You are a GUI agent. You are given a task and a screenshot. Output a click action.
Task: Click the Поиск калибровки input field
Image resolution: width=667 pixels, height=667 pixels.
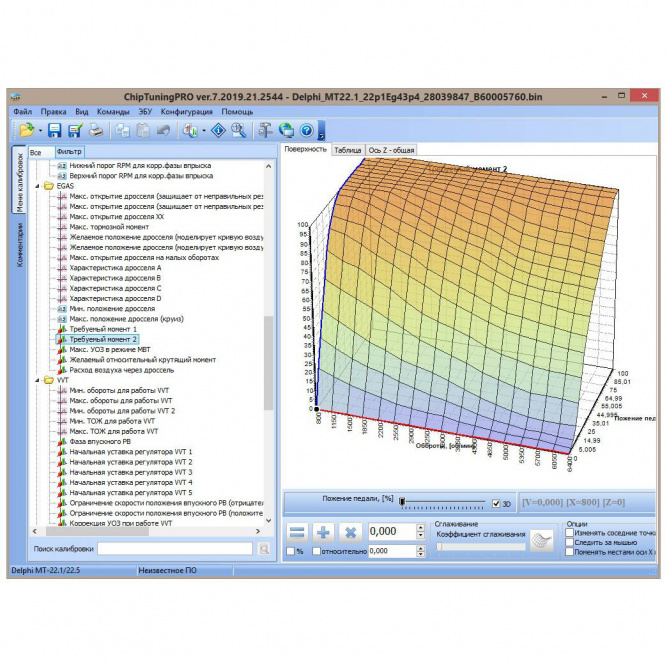pyautogui.click(x=175, y=549)
